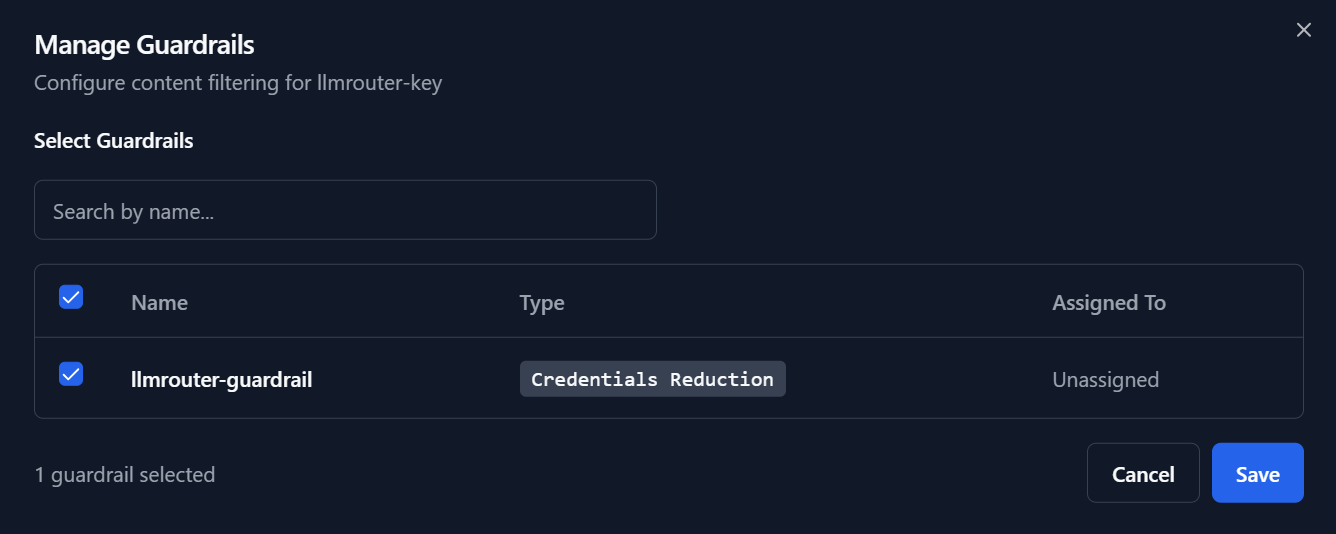The image size is (1336, 534).
Task: Click the Name column header
Action: click(159, 303)
